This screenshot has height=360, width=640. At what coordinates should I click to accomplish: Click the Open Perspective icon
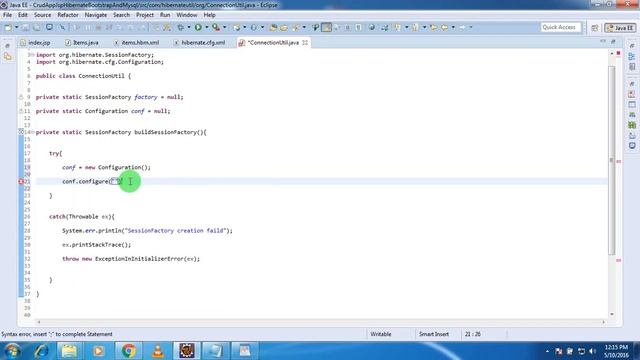[595, 28]
